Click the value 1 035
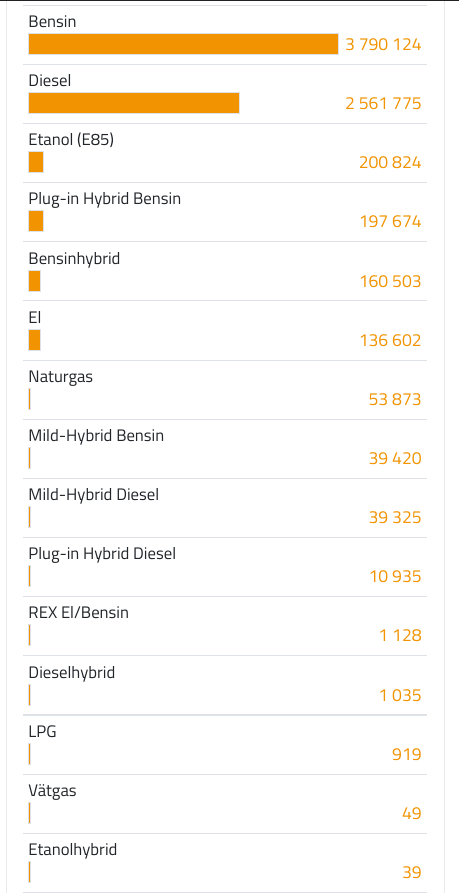Screen dimensions: 459x893 (x=401, y=695)
